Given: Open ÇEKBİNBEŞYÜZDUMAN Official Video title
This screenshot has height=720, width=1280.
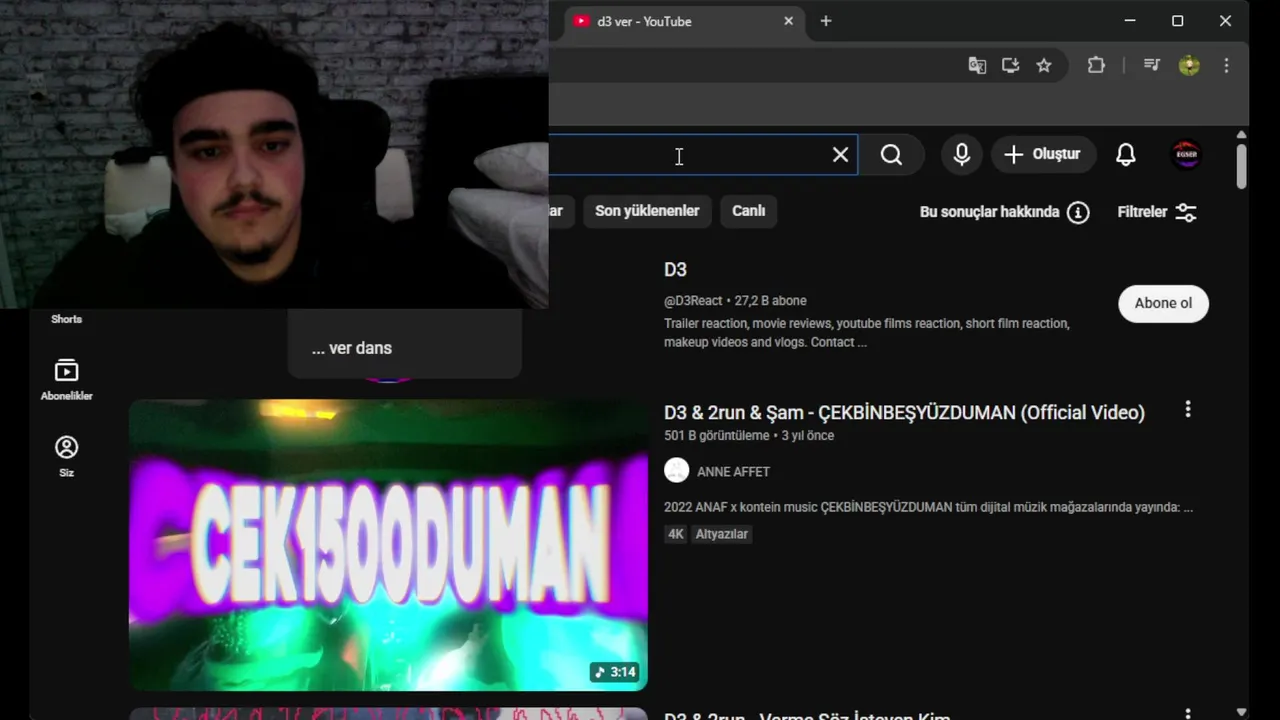Looking at the screenshot, I should (x=904, y=412).
